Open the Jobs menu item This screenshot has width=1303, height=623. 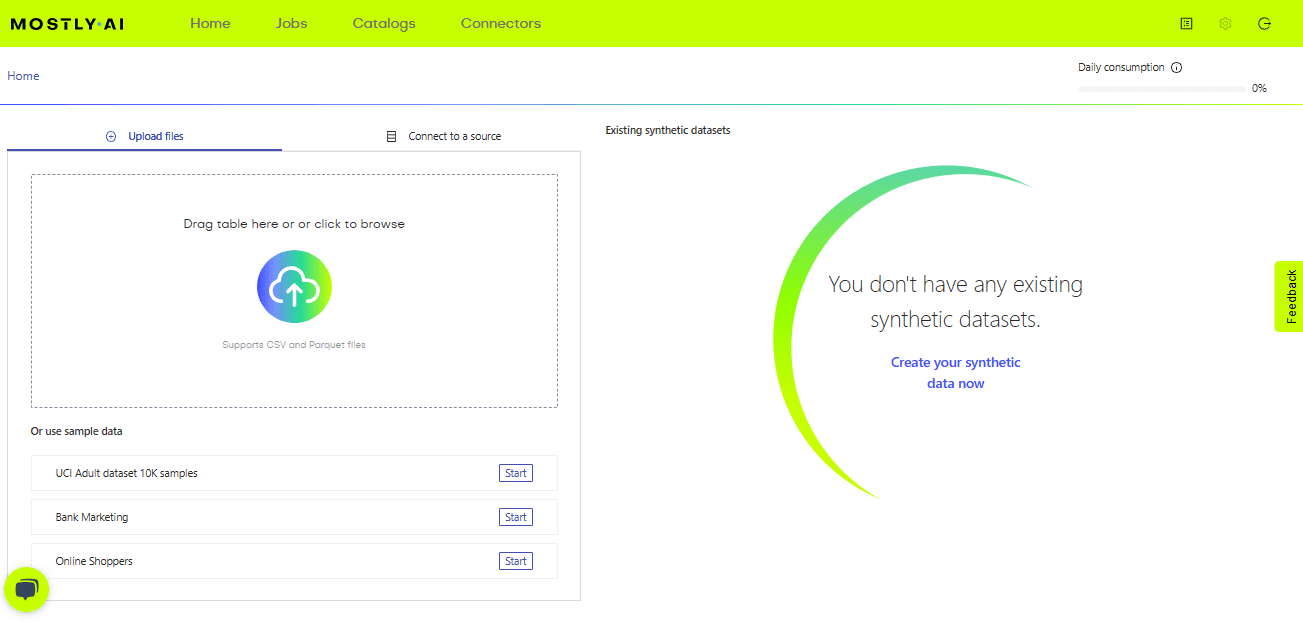click(292, 23)
